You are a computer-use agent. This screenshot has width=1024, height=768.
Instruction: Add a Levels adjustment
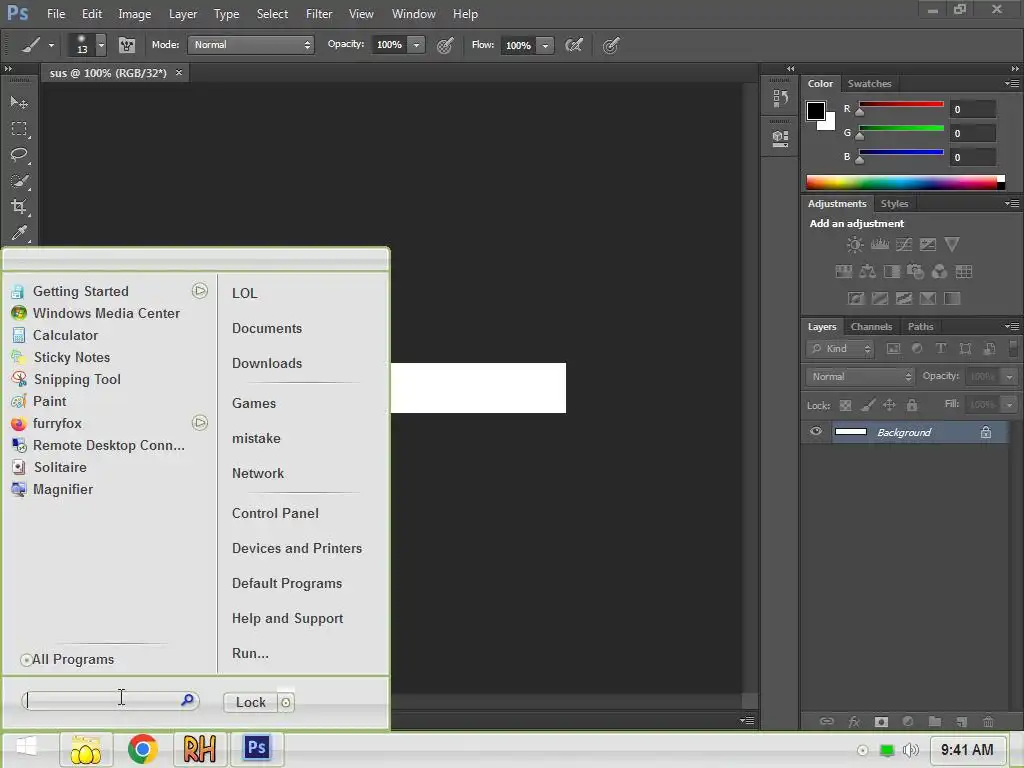[x=880, y=245]
